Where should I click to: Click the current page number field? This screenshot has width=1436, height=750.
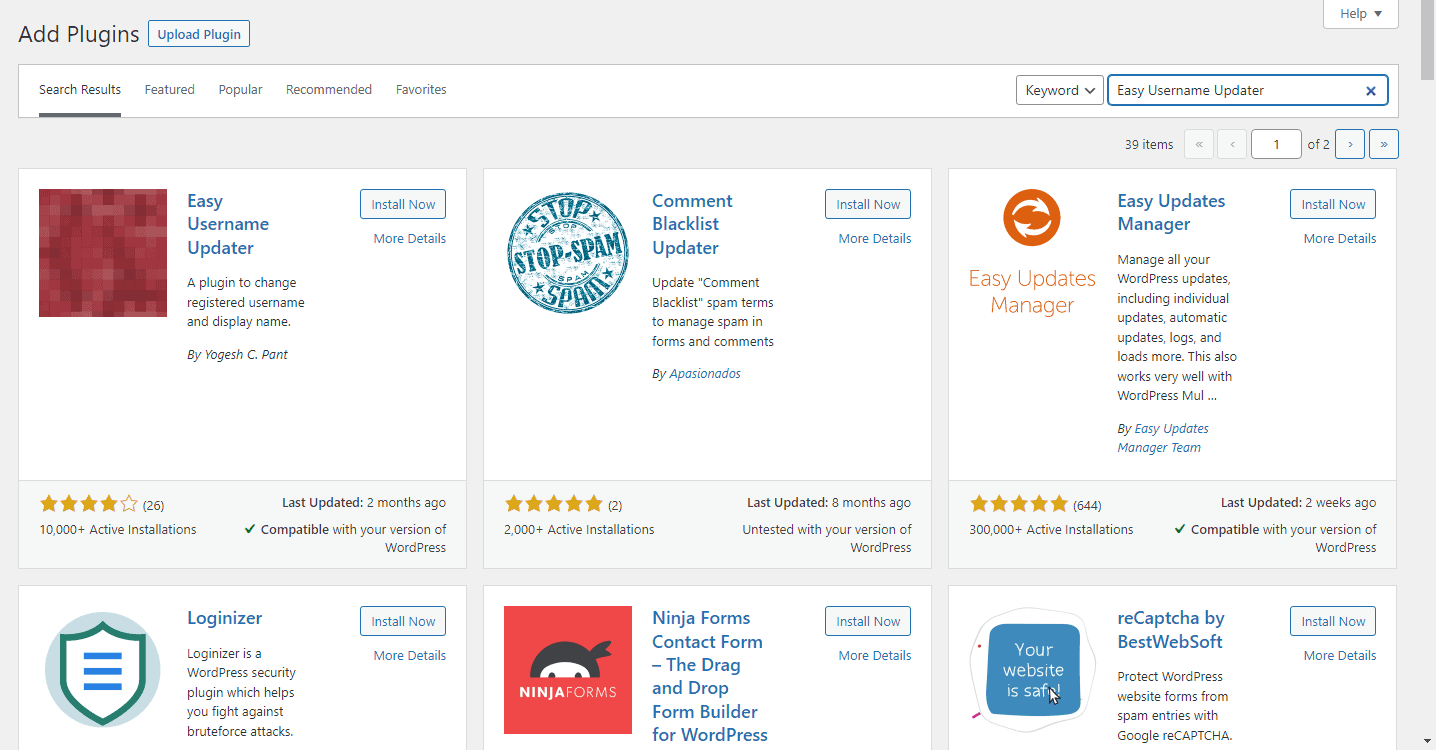(1276, 144)
